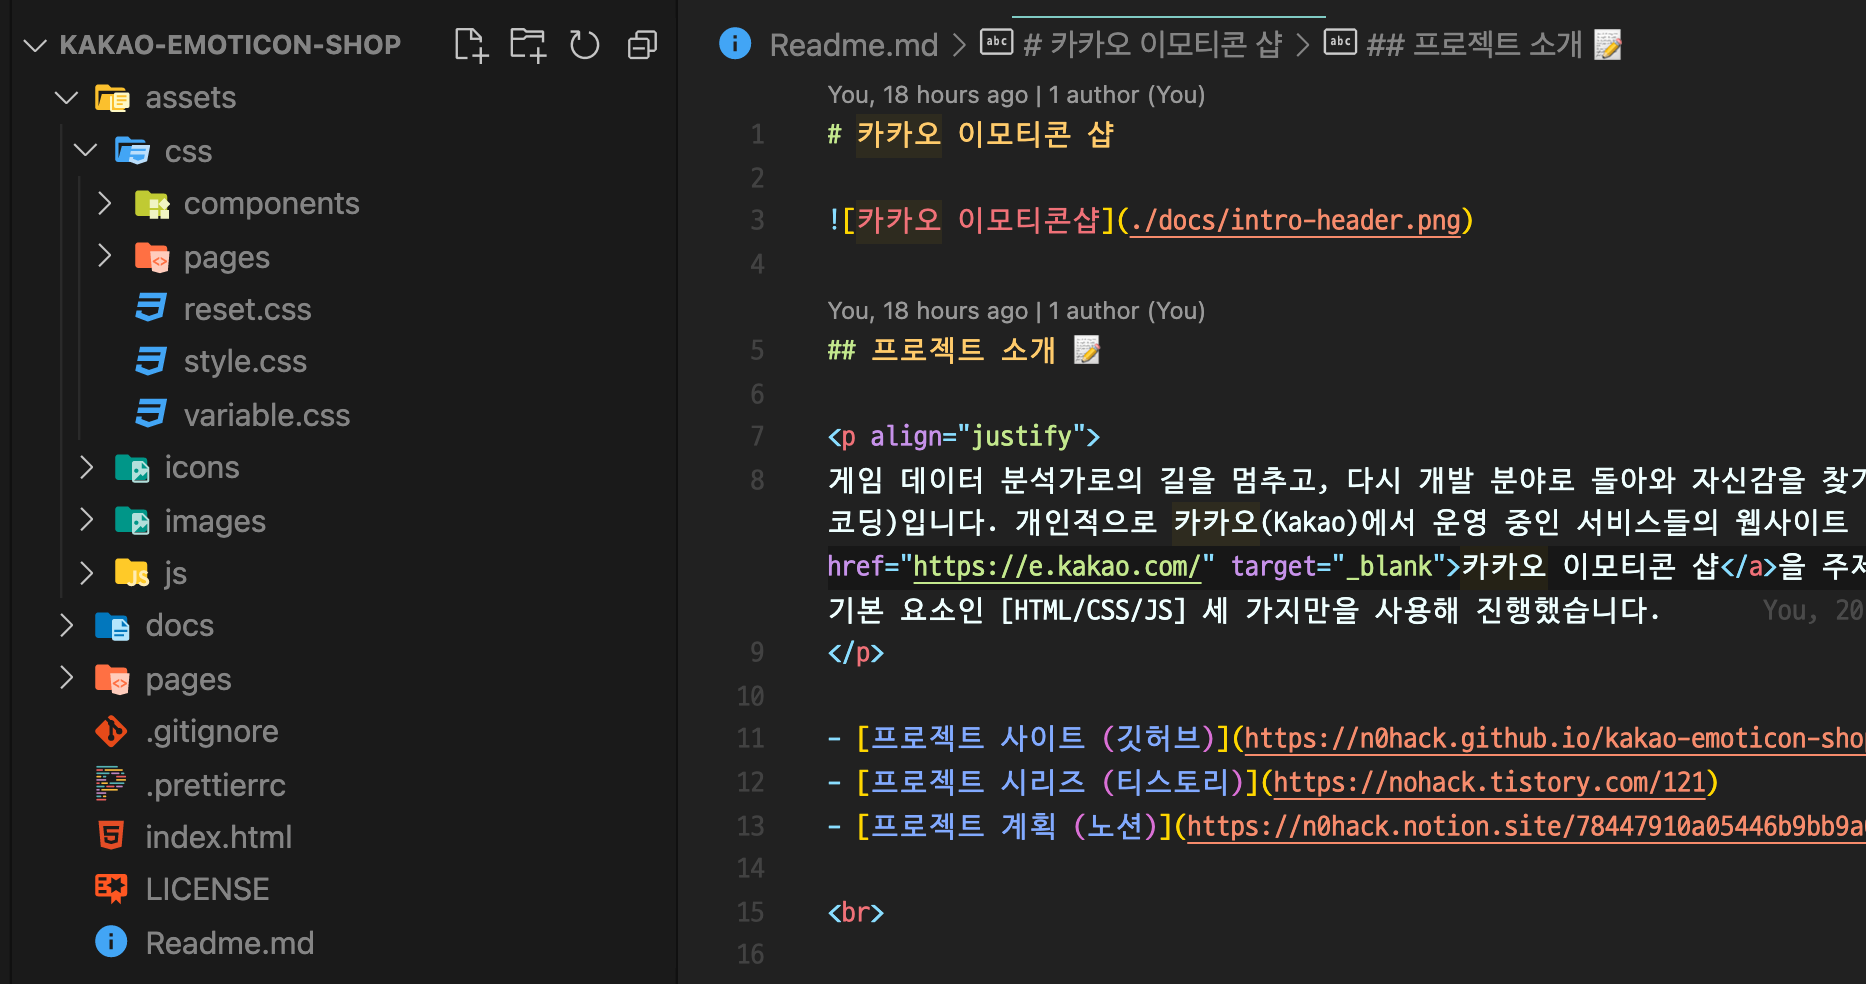This screenshot has width=1866, height=984.
Task: Click the css folder icon
Action: tap(132, 151)
